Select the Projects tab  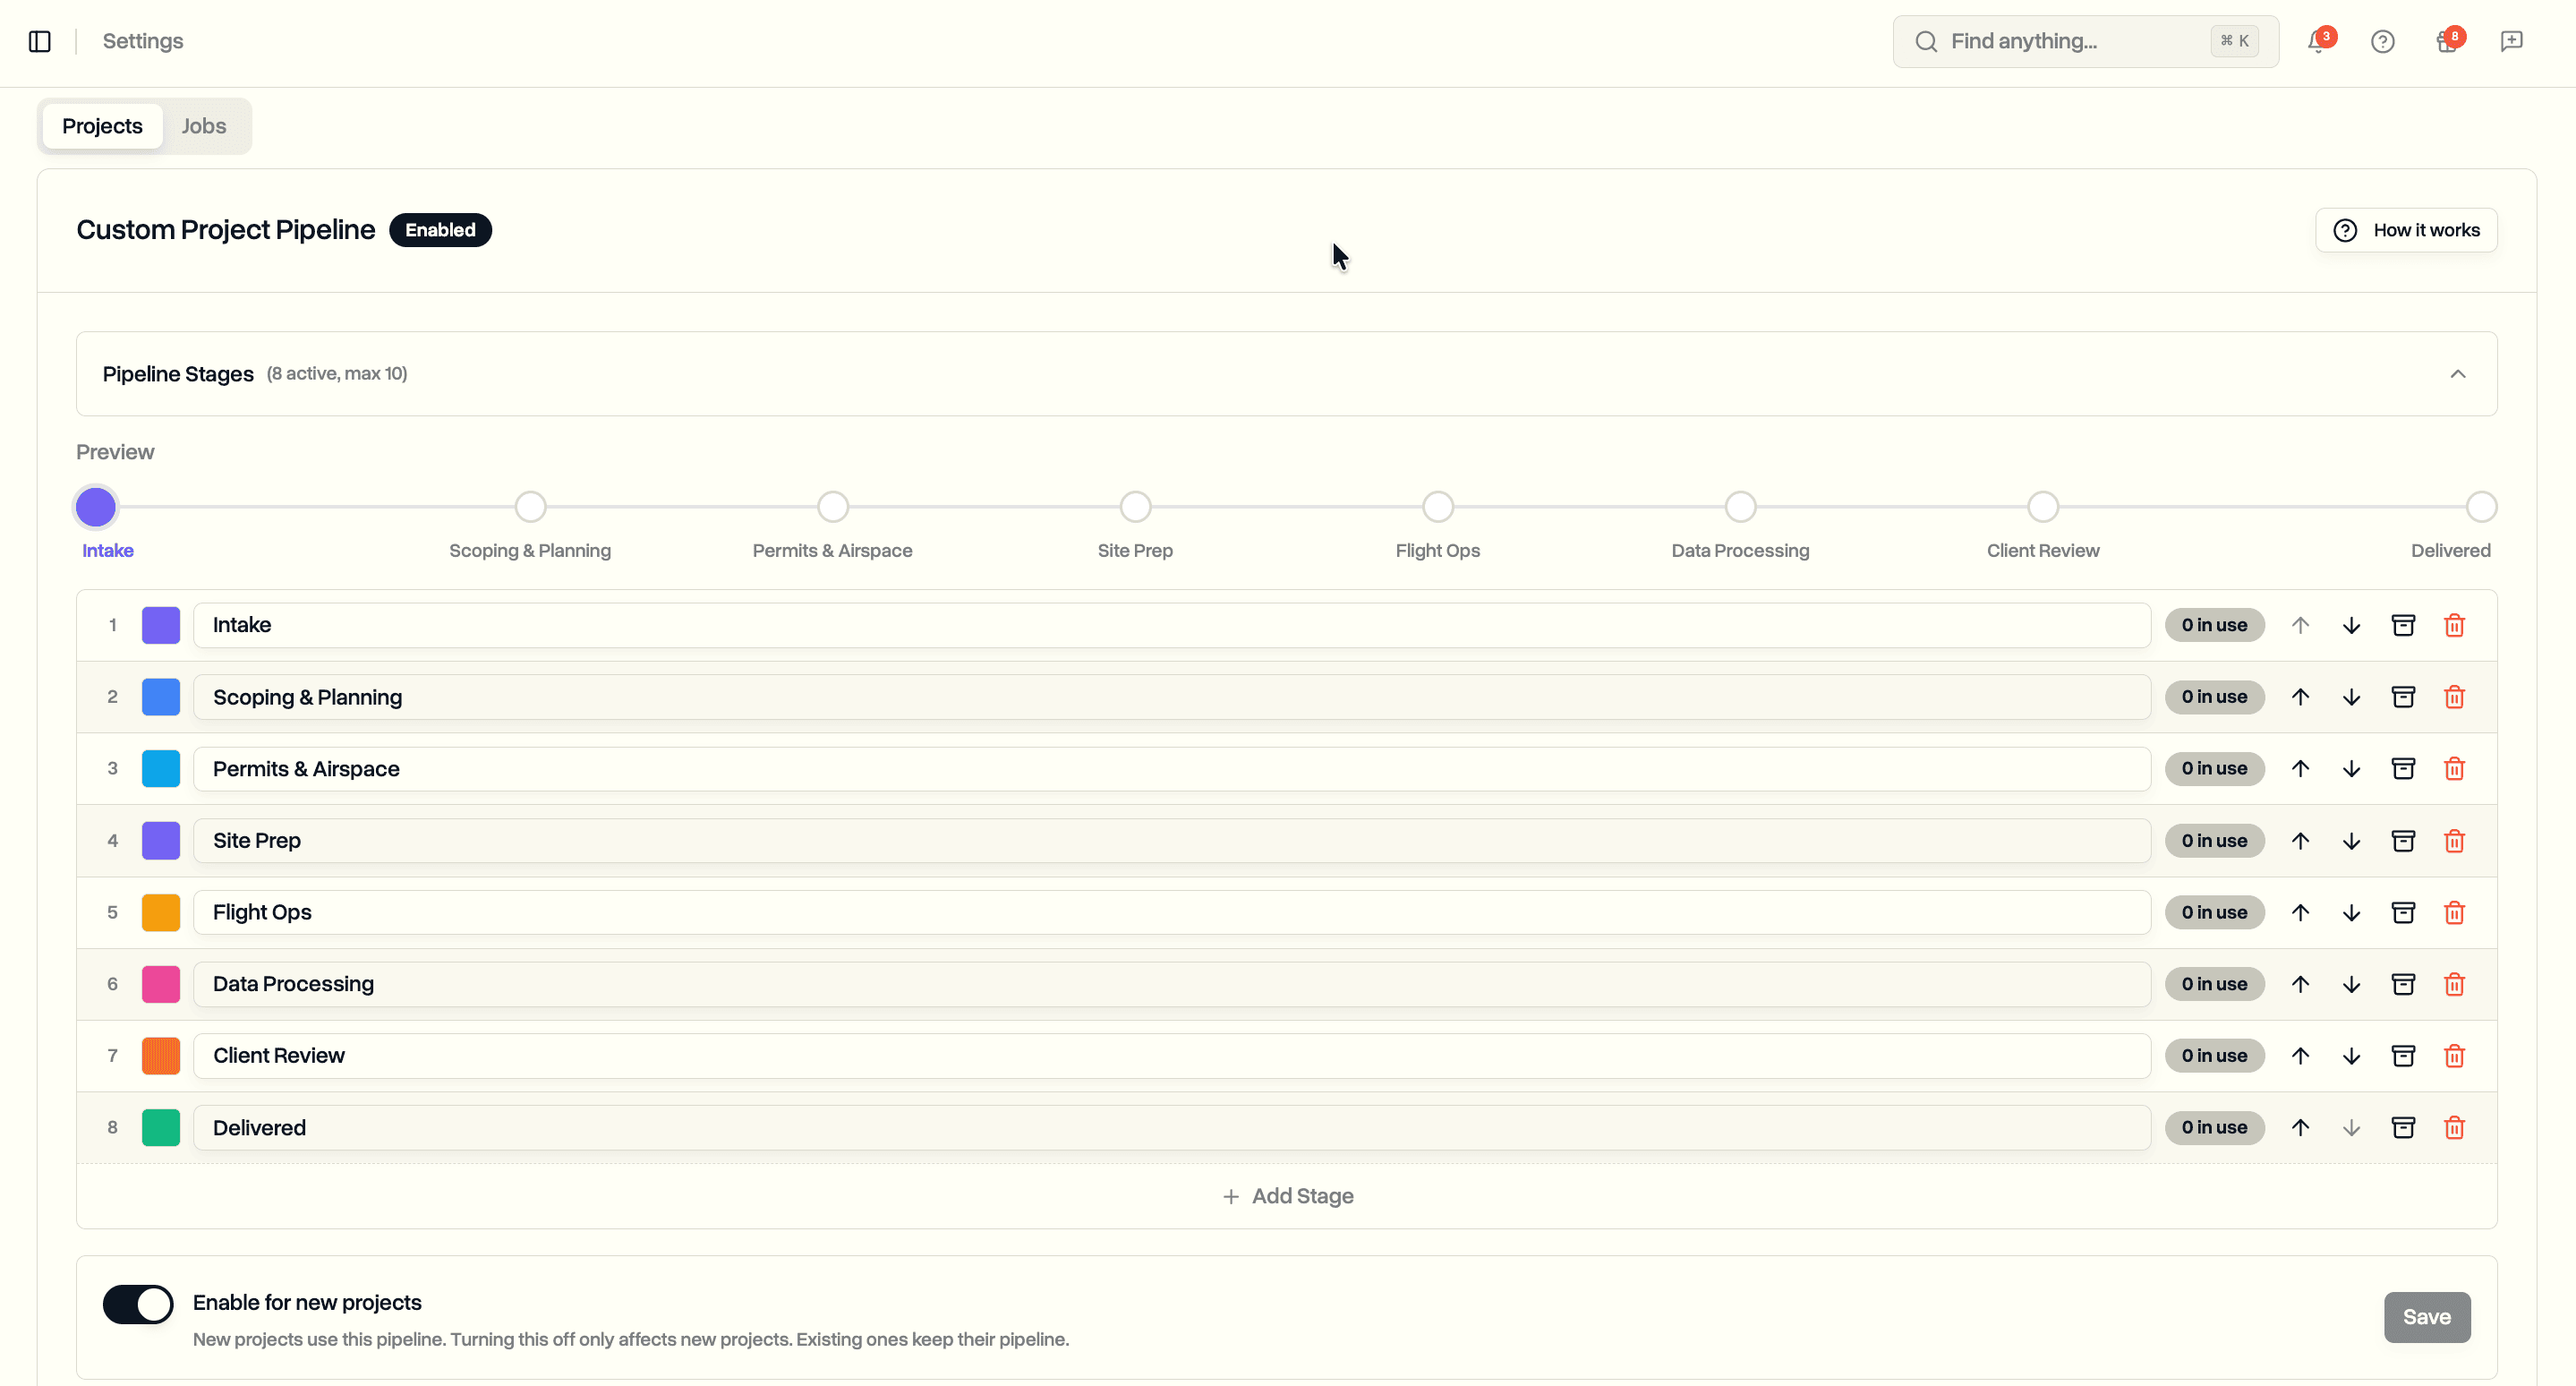(101, 125)
